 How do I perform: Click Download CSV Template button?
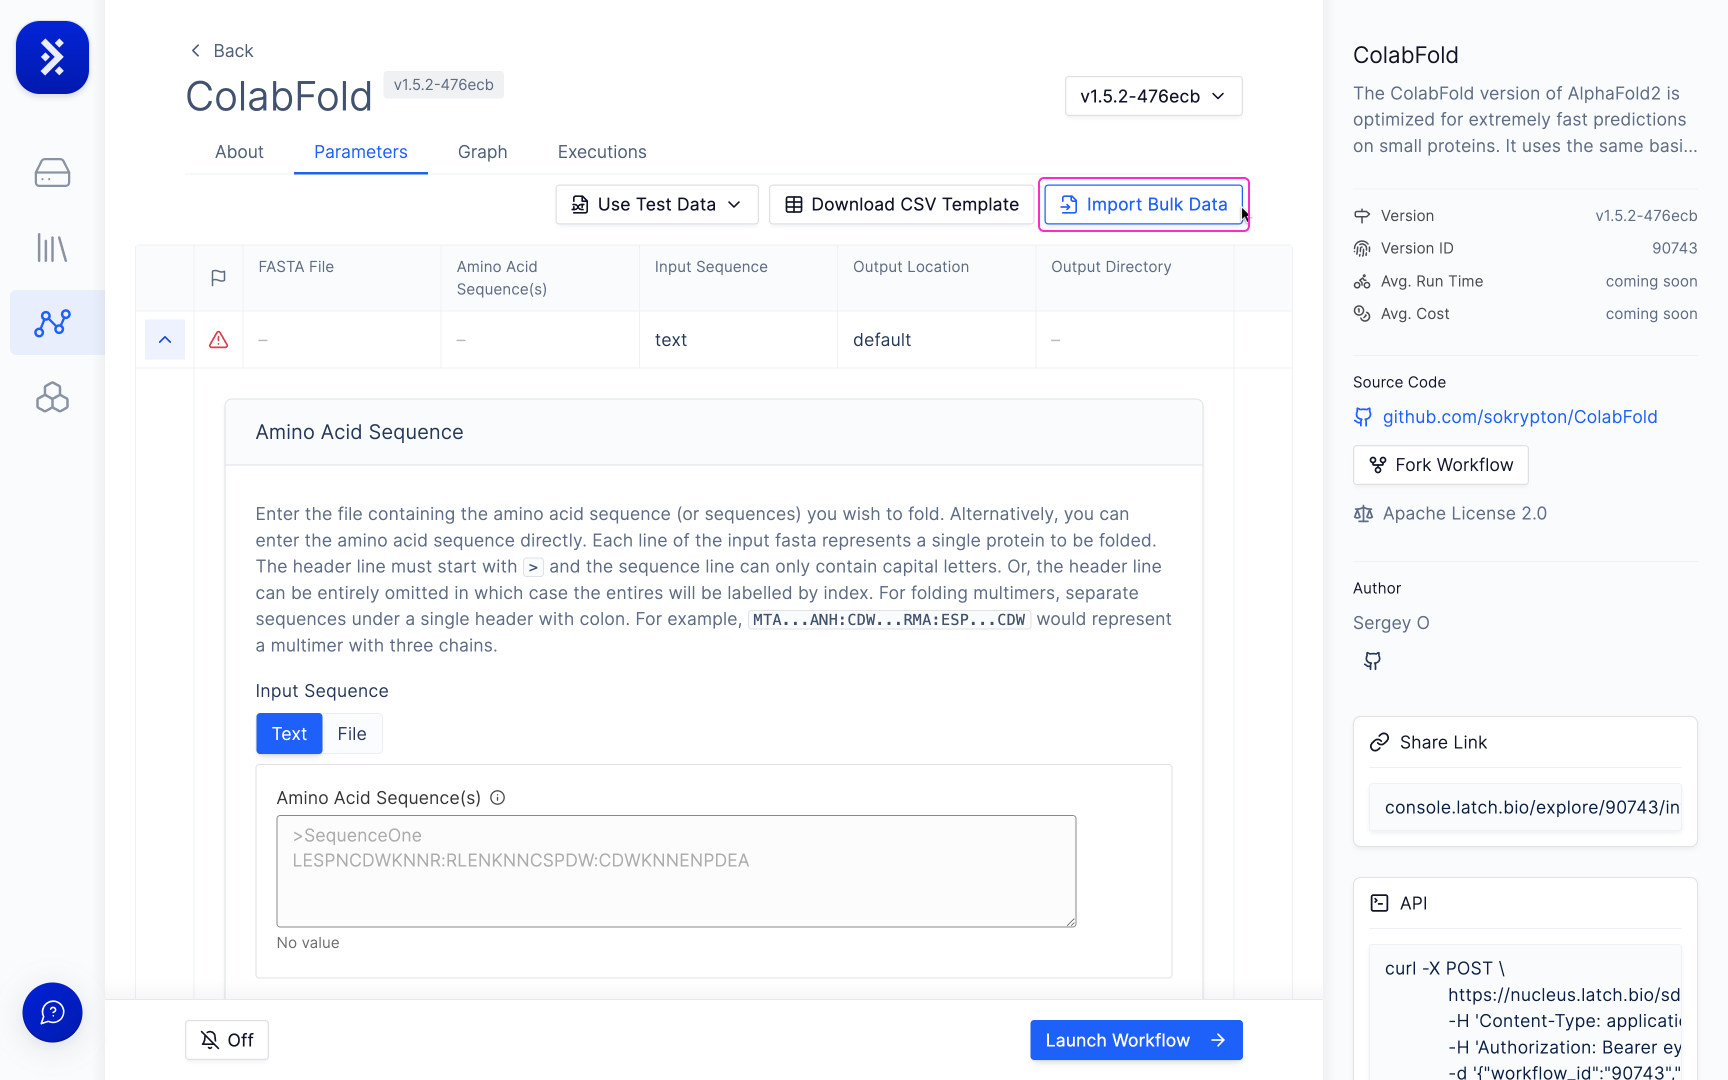coord(901,204)
